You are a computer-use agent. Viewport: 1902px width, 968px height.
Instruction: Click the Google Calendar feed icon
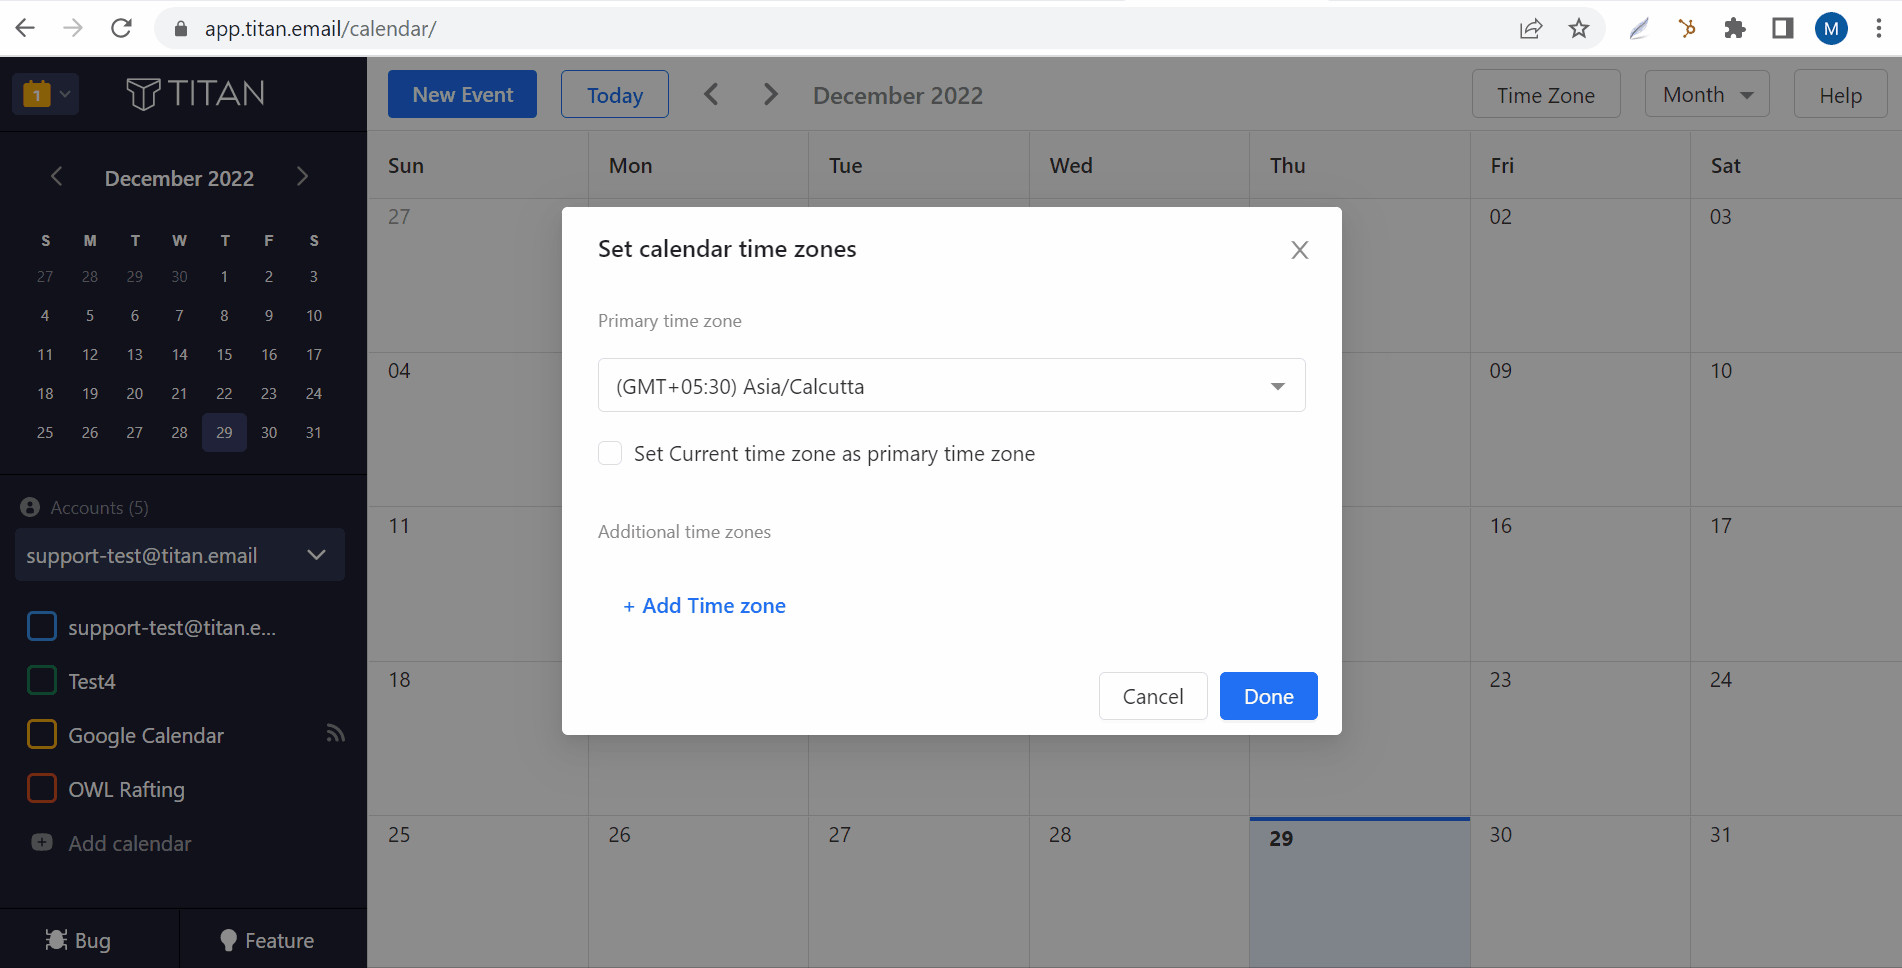(335, 735)
